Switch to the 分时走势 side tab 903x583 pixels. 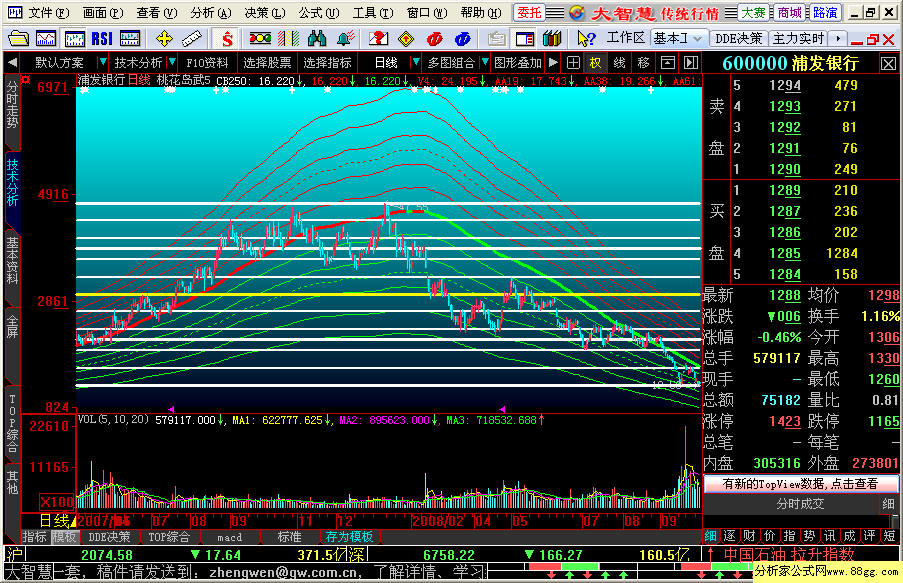[12, 105]
